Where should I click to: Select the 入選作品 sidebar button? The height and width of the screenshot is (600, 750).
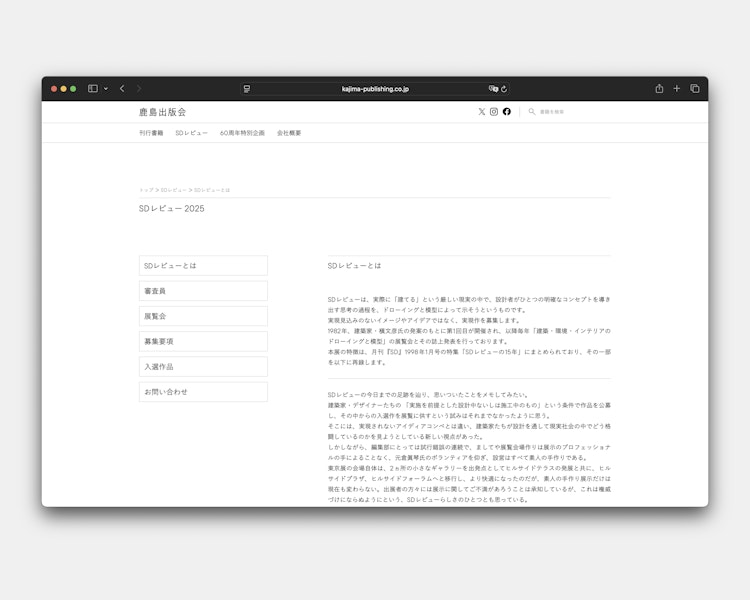(x=203, y=367)
